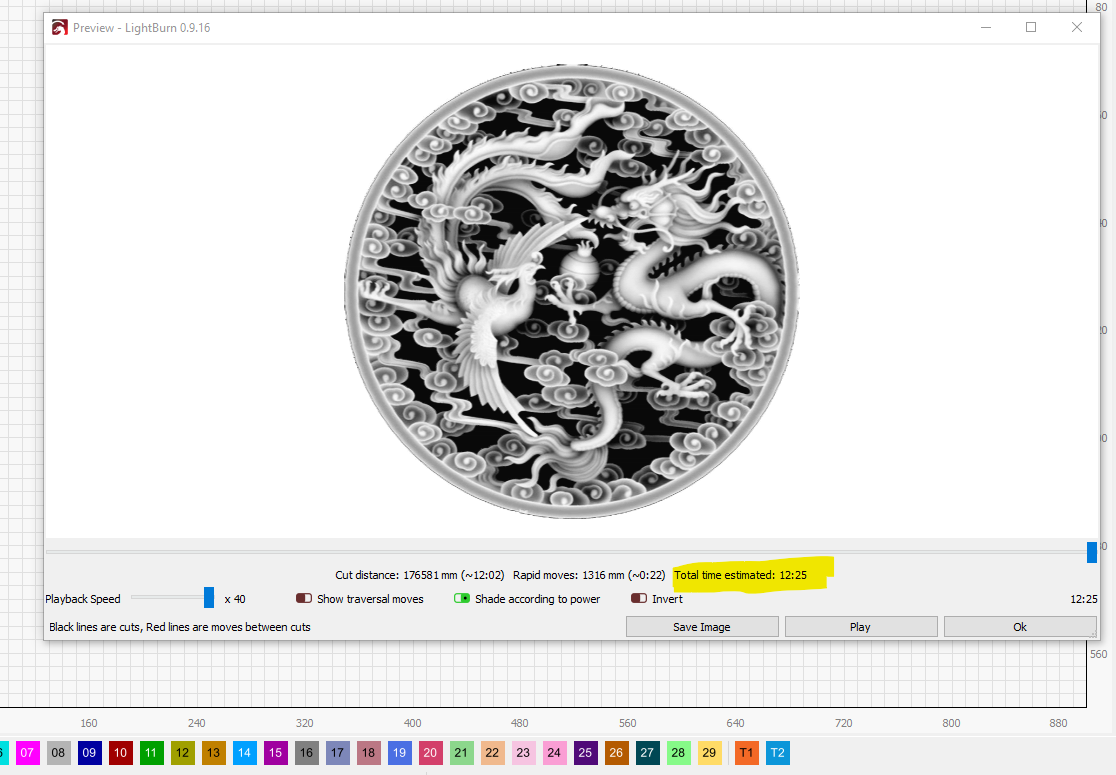Click the x 40 speed value

(235, 599)
